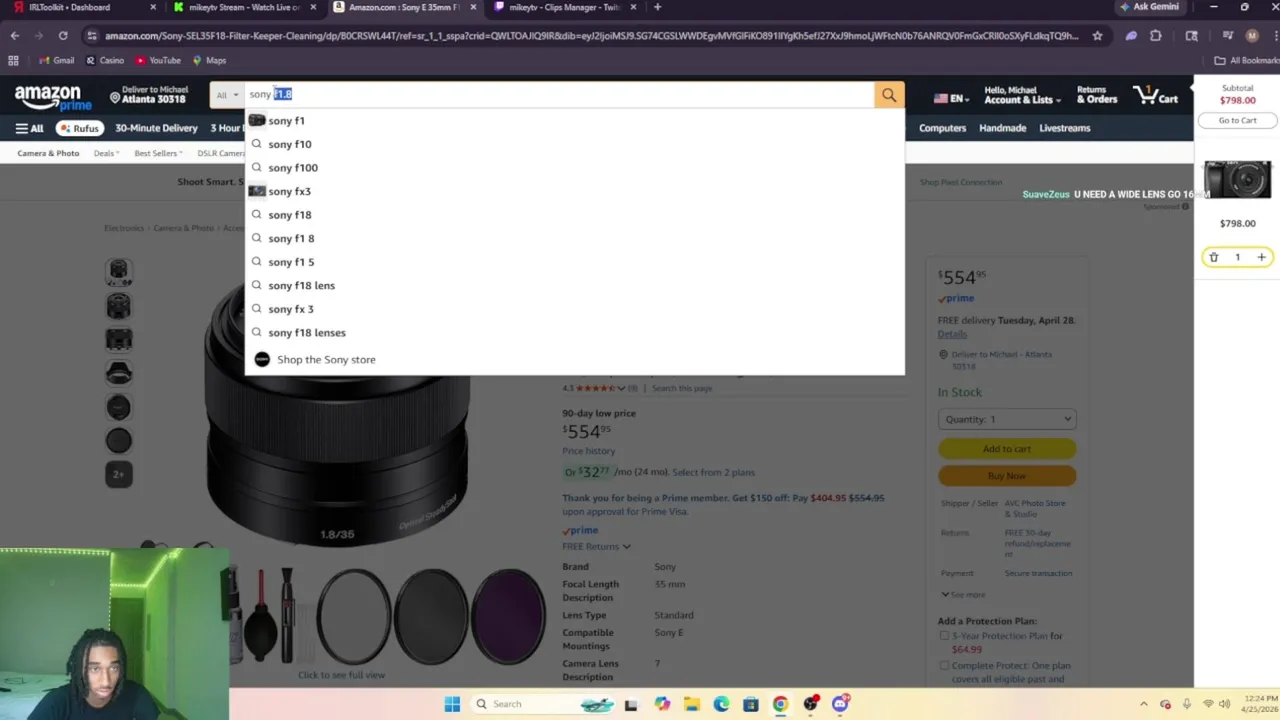Open Discord from the taskbar
Viewport: 1280px width, 720px height.
click(x=840, y=704)
